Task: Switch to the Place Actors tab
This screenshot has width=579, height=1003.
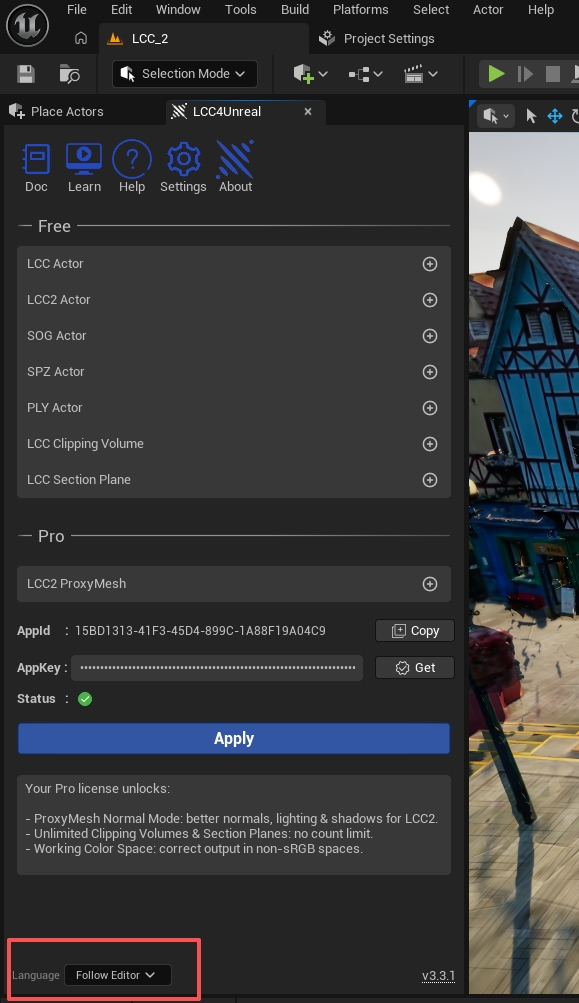Action: [x=56, y=111]
